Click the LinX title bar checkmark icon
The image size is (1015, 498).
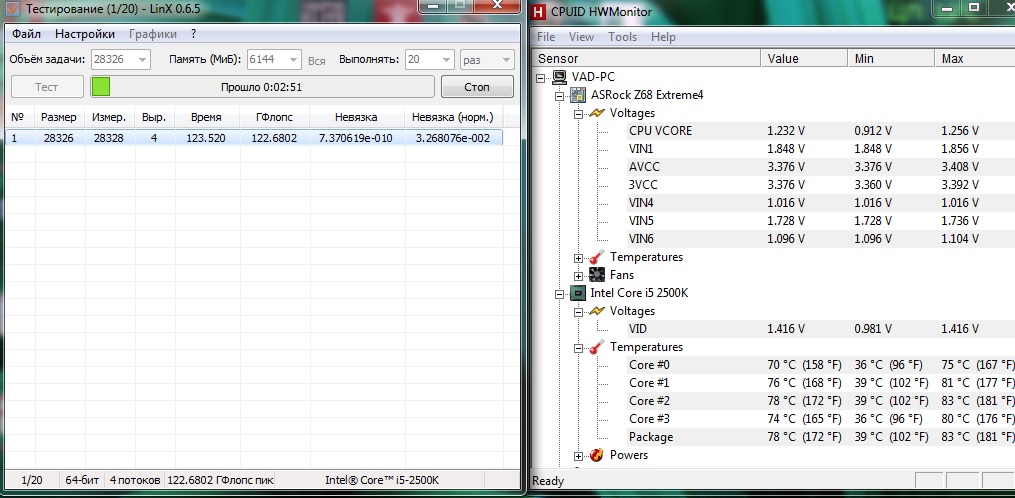(x=11, y=10)
